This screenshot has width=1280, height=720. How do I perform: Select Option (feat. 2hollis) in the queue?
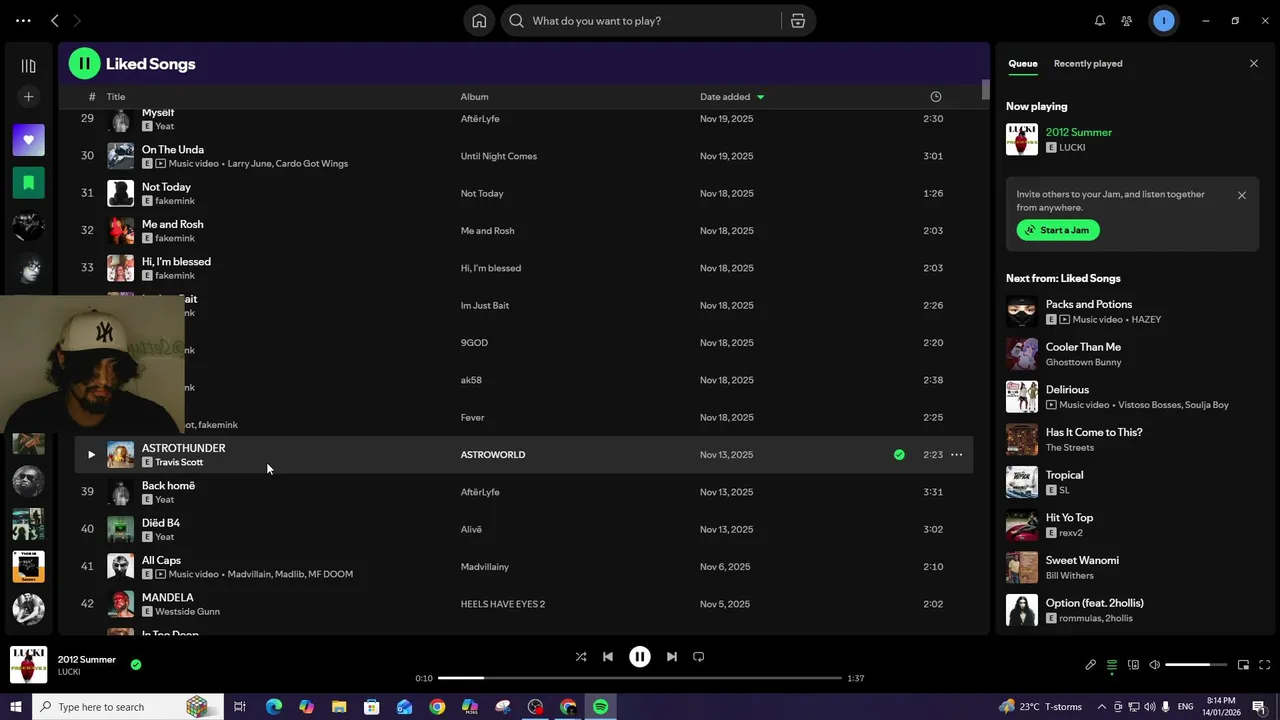(x=1094, y=603)
